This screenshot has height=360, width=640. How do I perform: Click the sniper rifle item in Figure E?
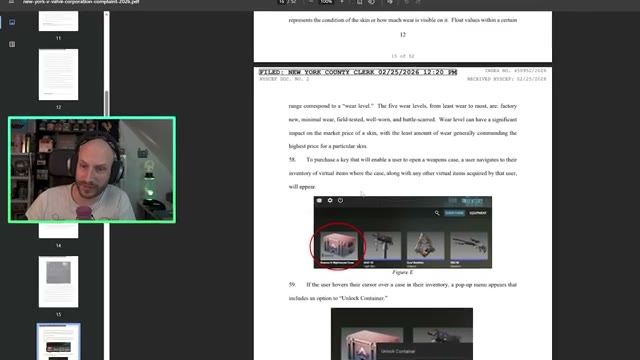(469, 247)
